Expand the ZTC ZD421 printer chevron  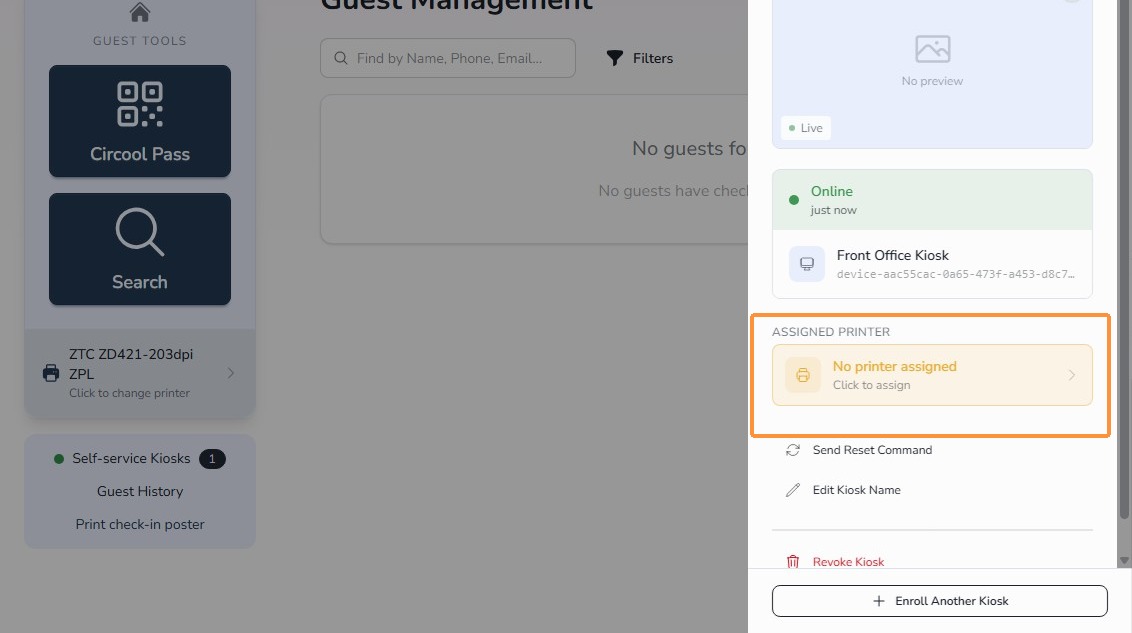[x=231, y=373]
